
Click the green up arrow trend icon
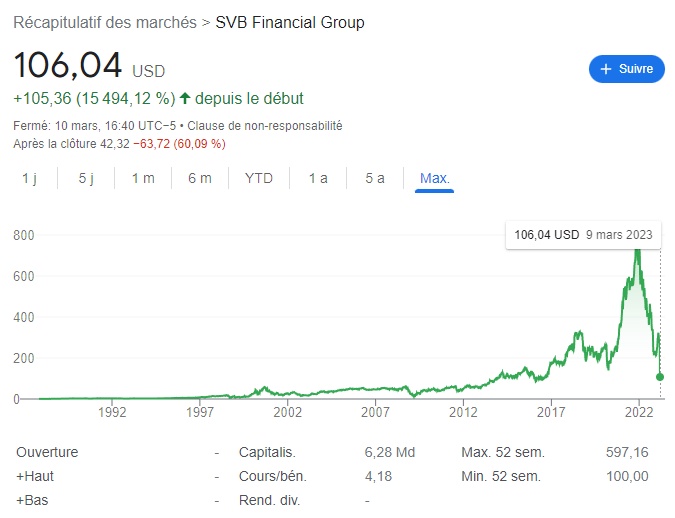(x=185, y=98)
